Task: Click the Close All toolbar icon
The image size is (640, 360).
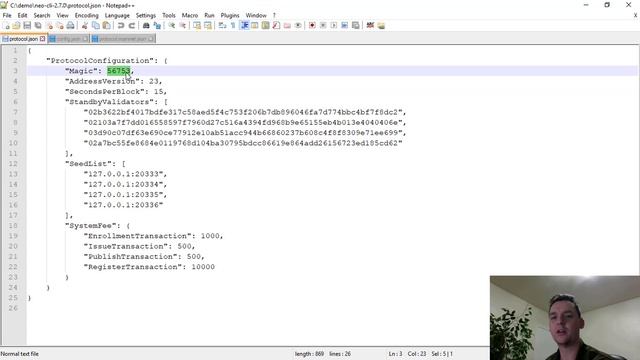Action: coord(60,25)
